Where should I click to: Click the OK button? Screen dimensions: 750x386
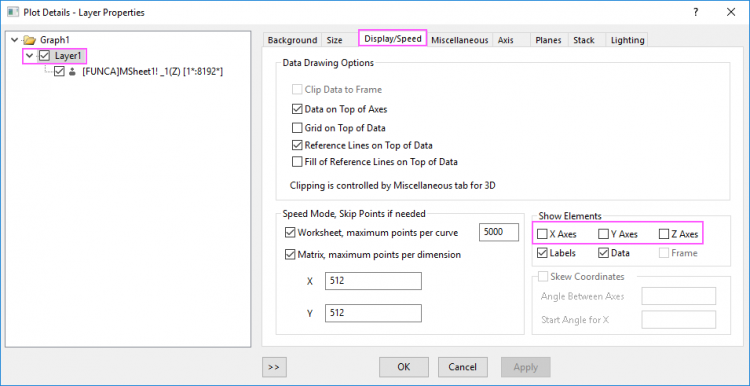(x=404, y=367)
